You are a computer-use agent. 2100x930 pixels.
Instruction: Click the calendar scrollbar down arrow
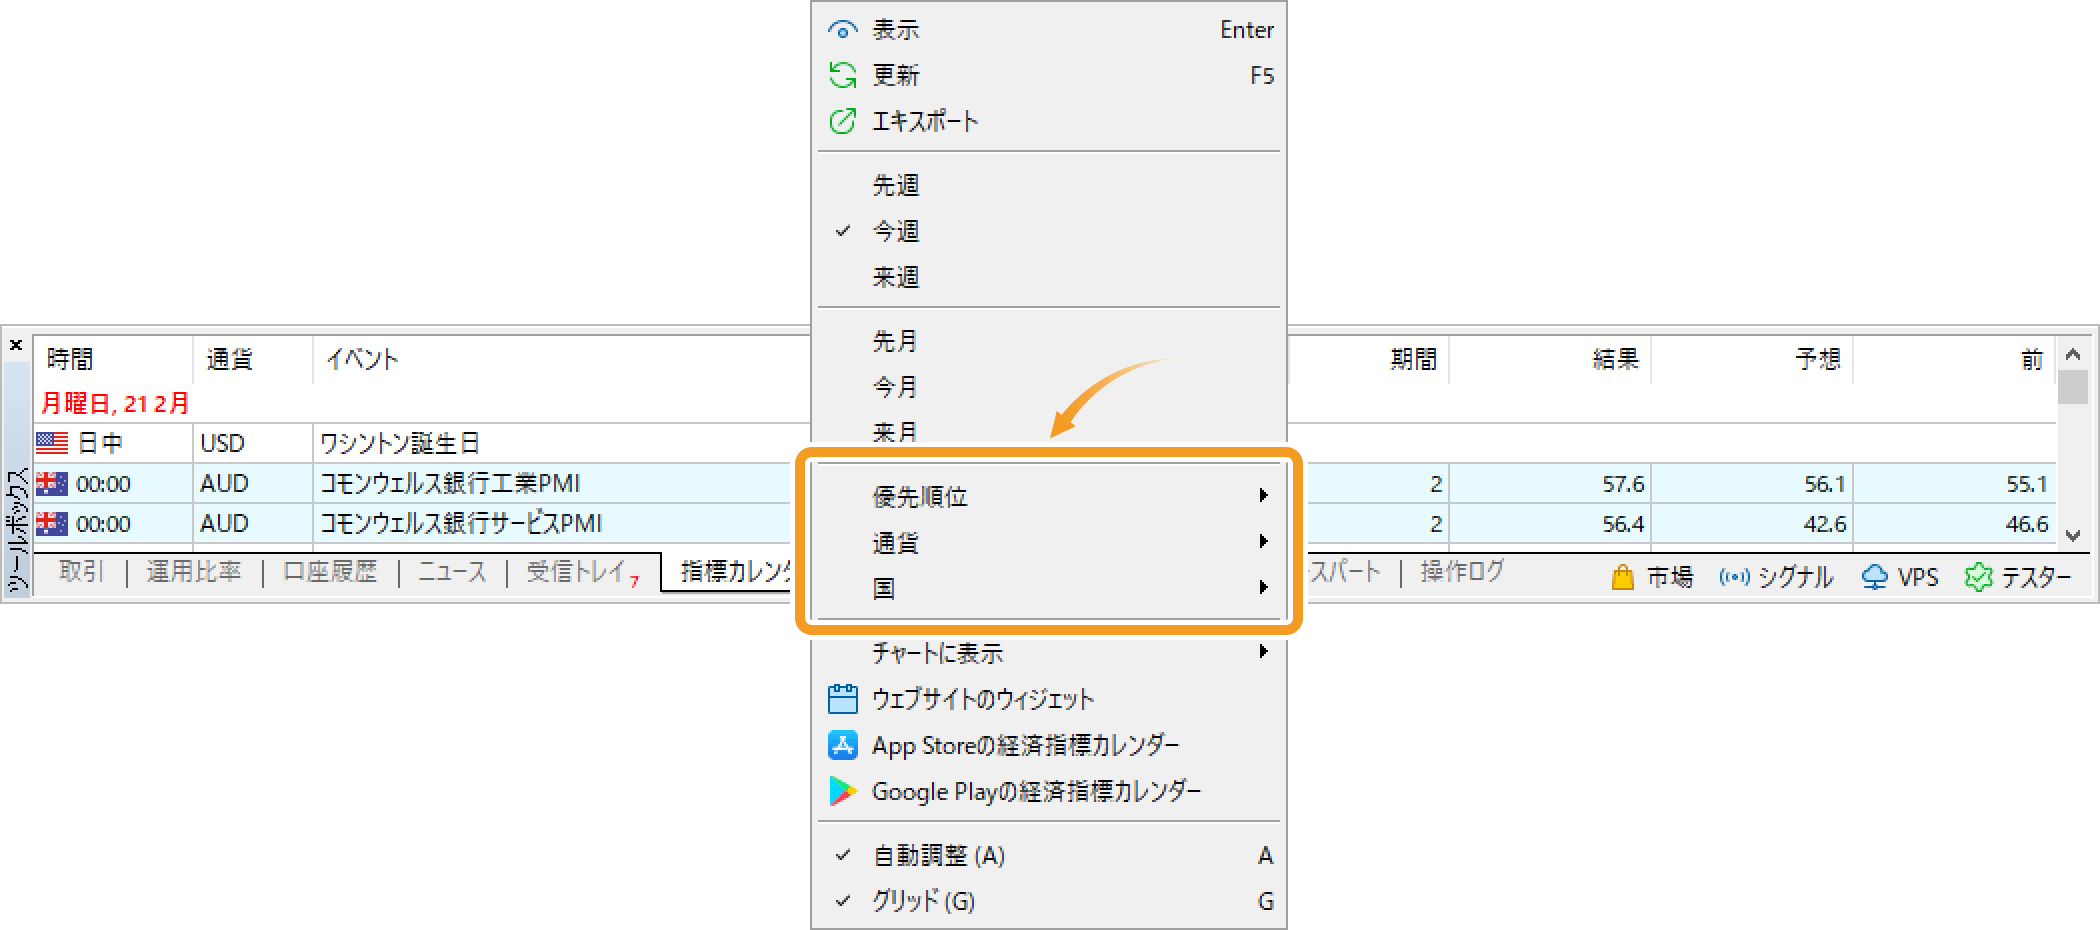click(x=2073, y=535)
